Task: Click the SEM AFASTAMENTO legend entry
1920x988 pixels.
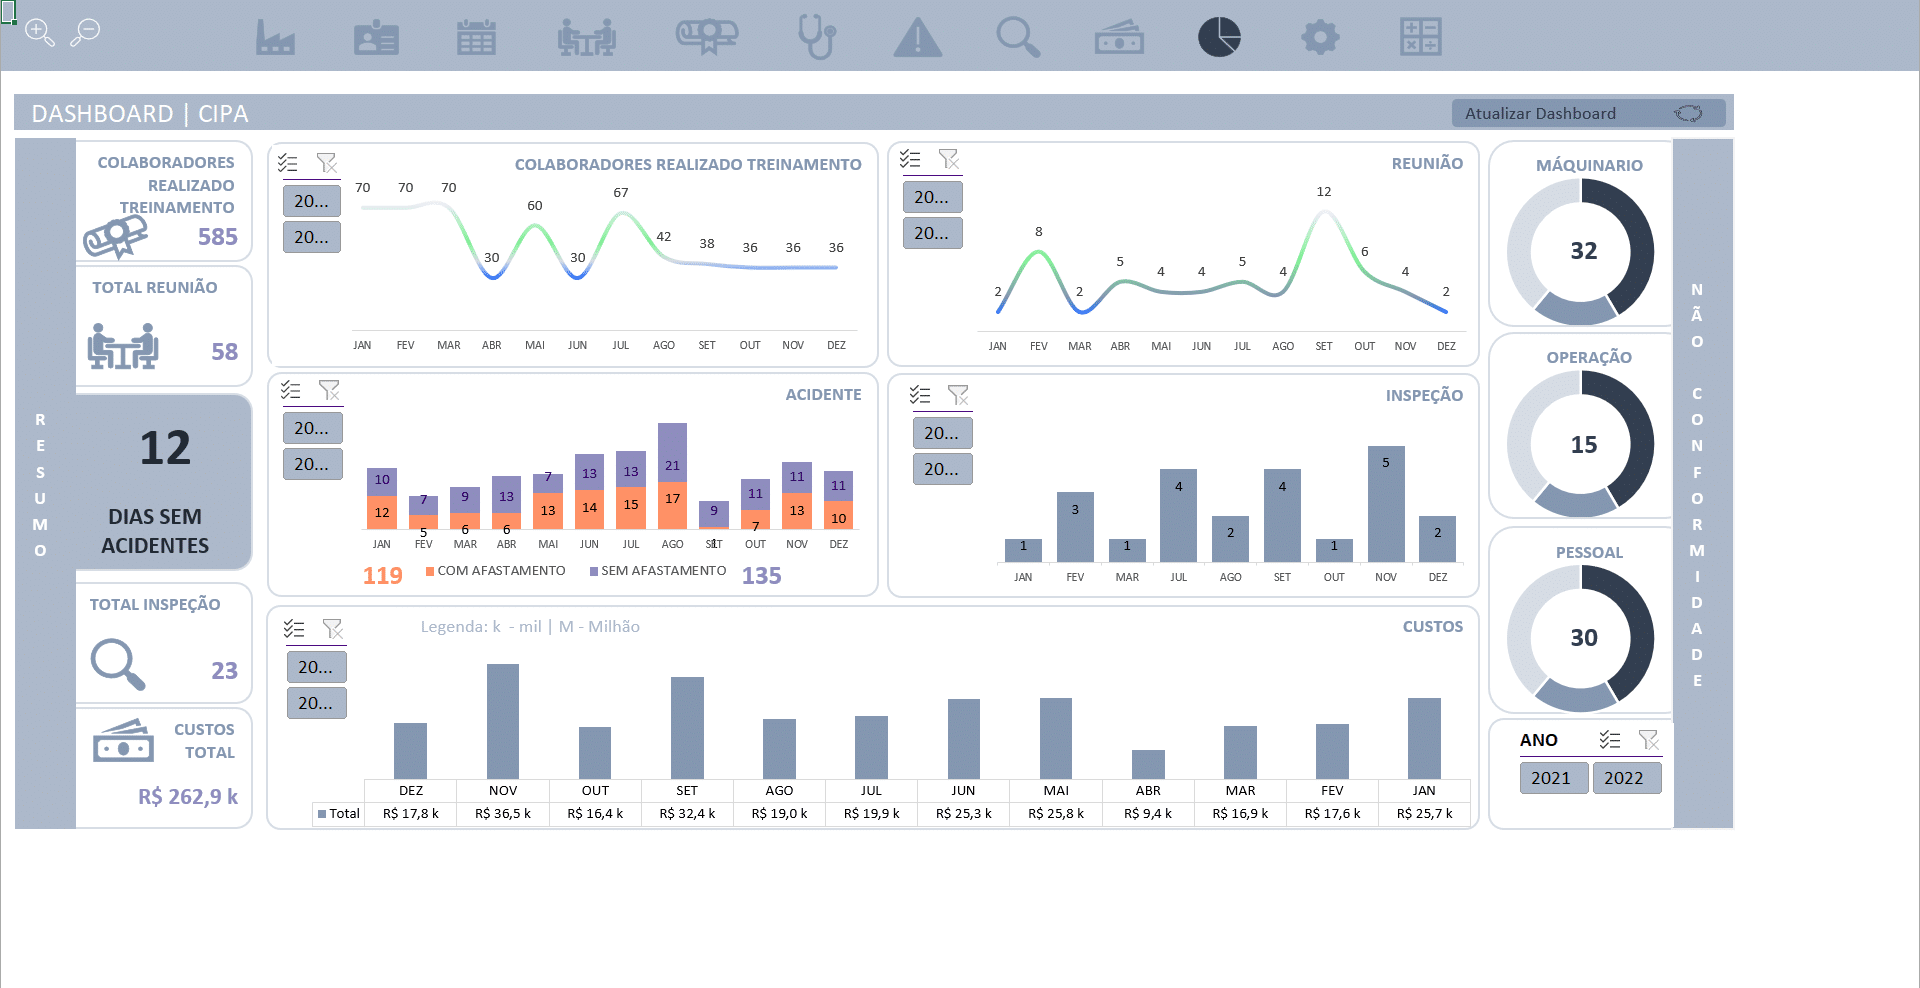Action: (658, 571)
